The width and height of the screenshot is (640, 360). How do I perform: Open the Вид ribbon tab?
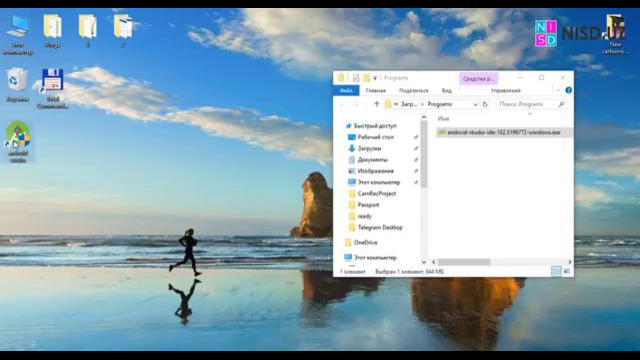447,91
